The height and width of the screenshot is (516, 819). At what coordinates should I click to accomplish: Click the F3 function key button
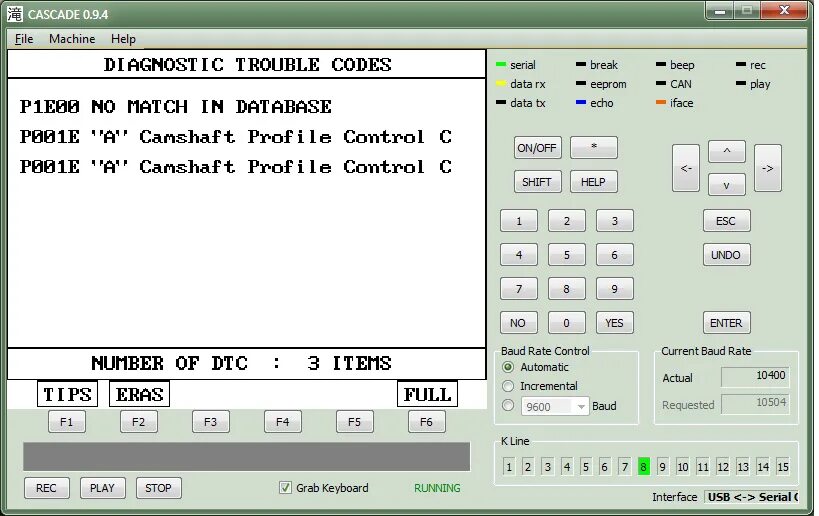(211, 422)
